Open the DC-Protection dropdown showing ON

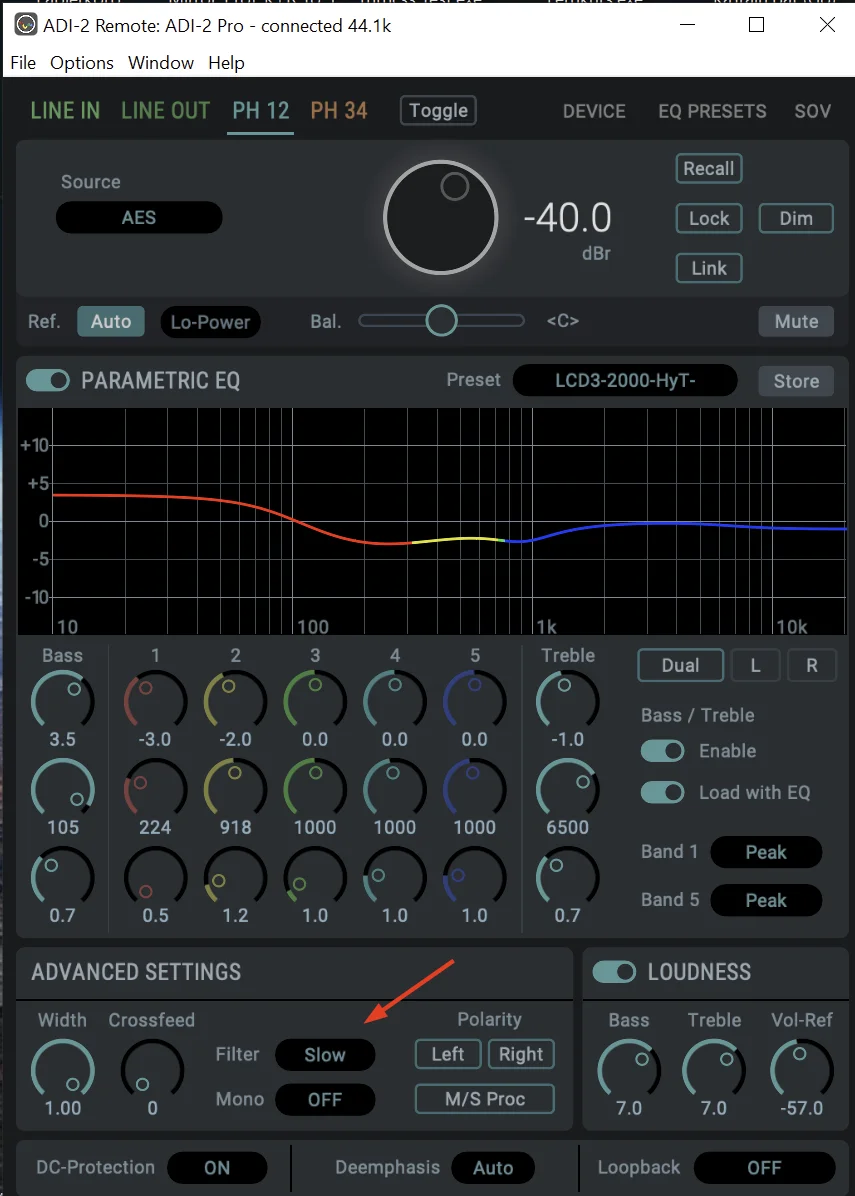click(217, 1168)
